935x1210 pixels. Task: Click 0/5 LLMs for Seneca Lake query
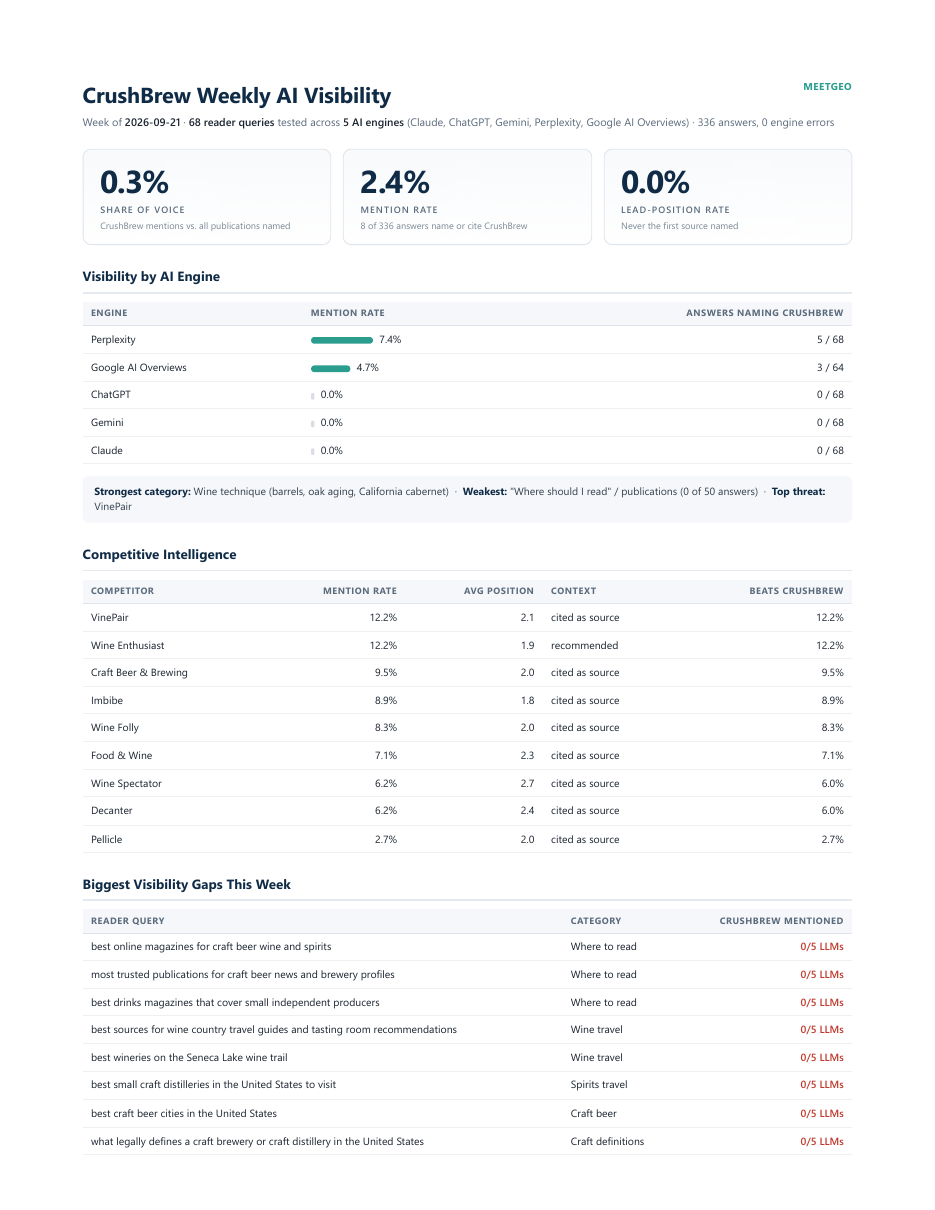click(822, 1058)
